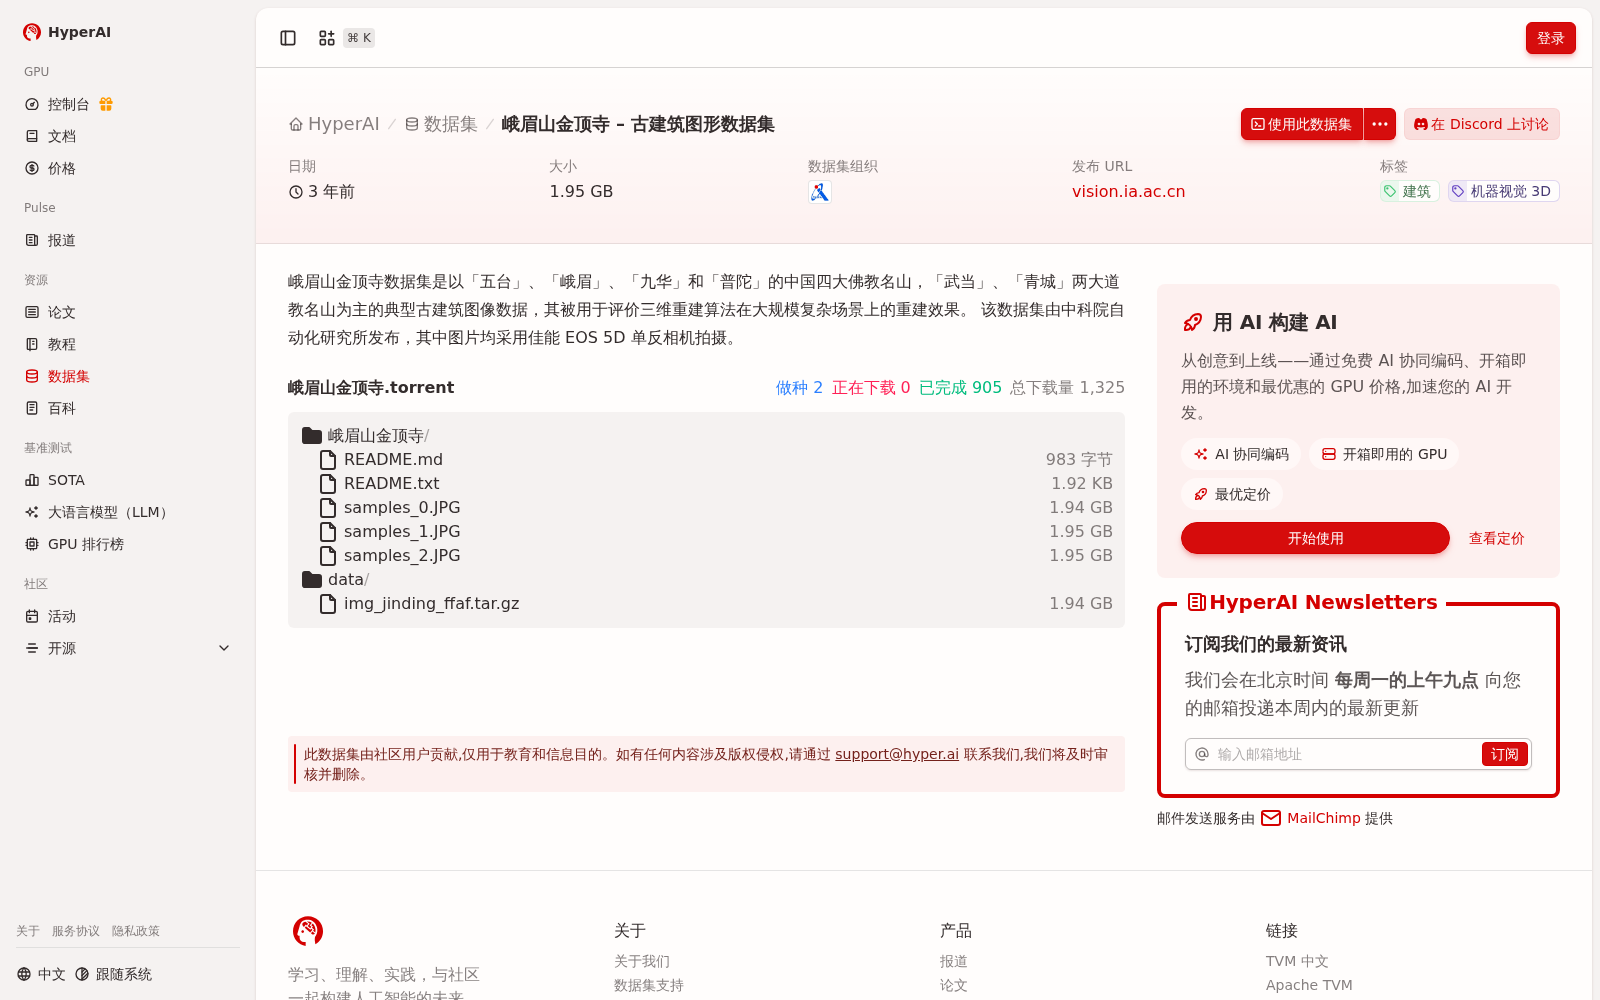Open 大语言模型（LLM）page
The image size is (1600, 1000).
coord(110,512)
